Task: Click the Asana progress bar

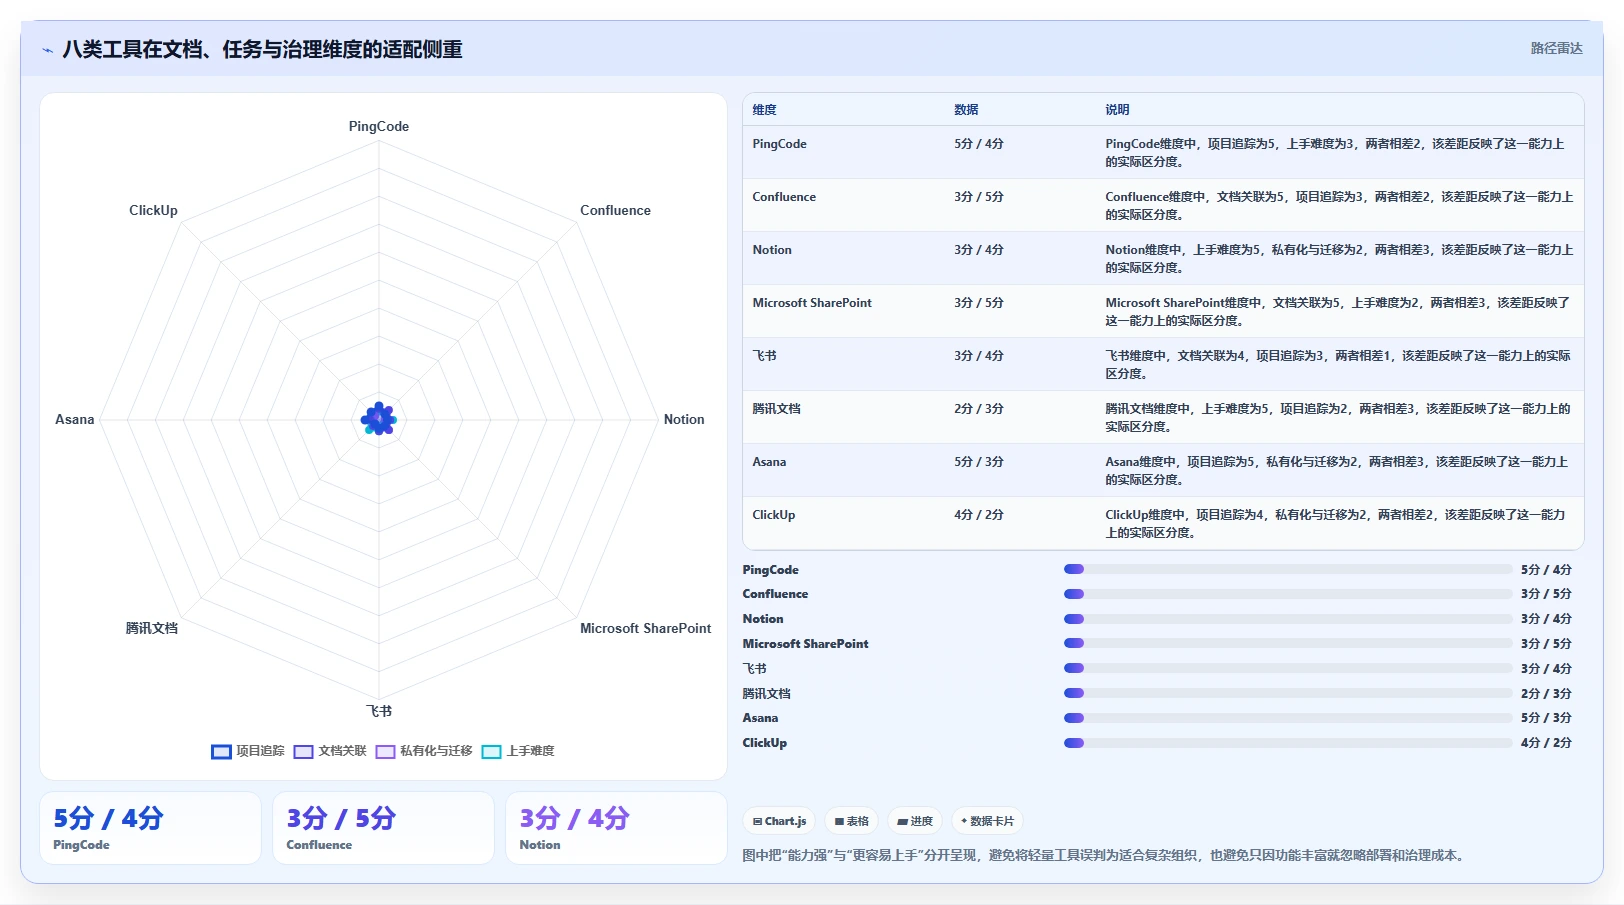Action: tap(1288, 718)
